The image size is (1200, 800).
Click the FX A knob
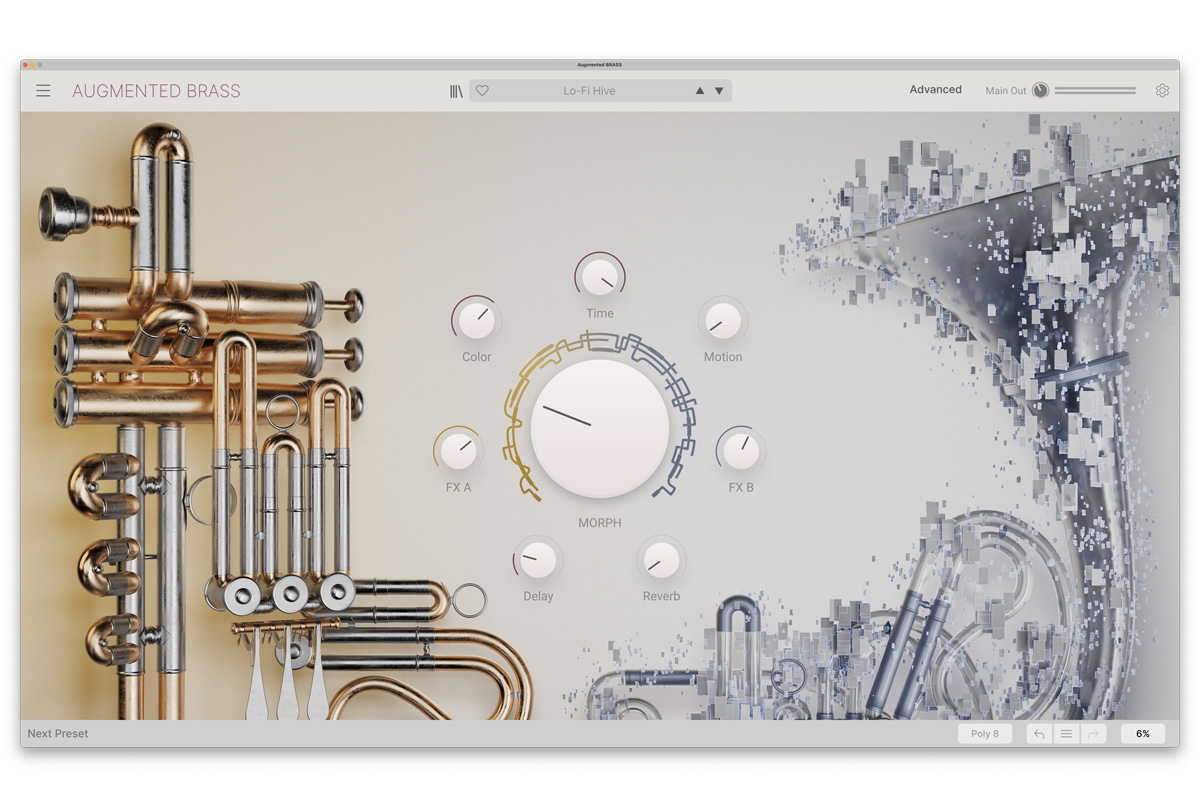coord(458,451)
